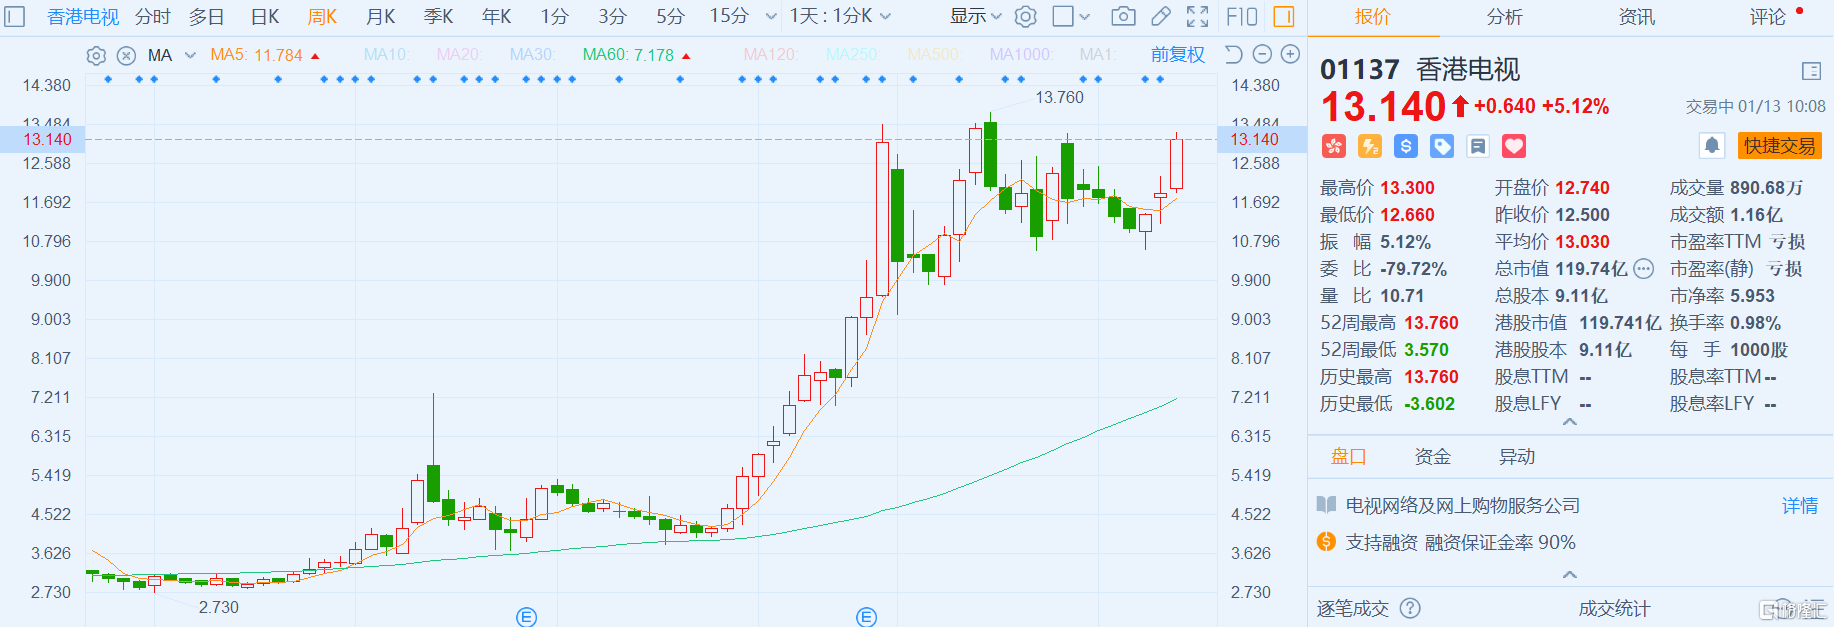This screenshot has height=627, width=1834.
Task: Zoom out chart with minus icon
Action: [1262, 55]
